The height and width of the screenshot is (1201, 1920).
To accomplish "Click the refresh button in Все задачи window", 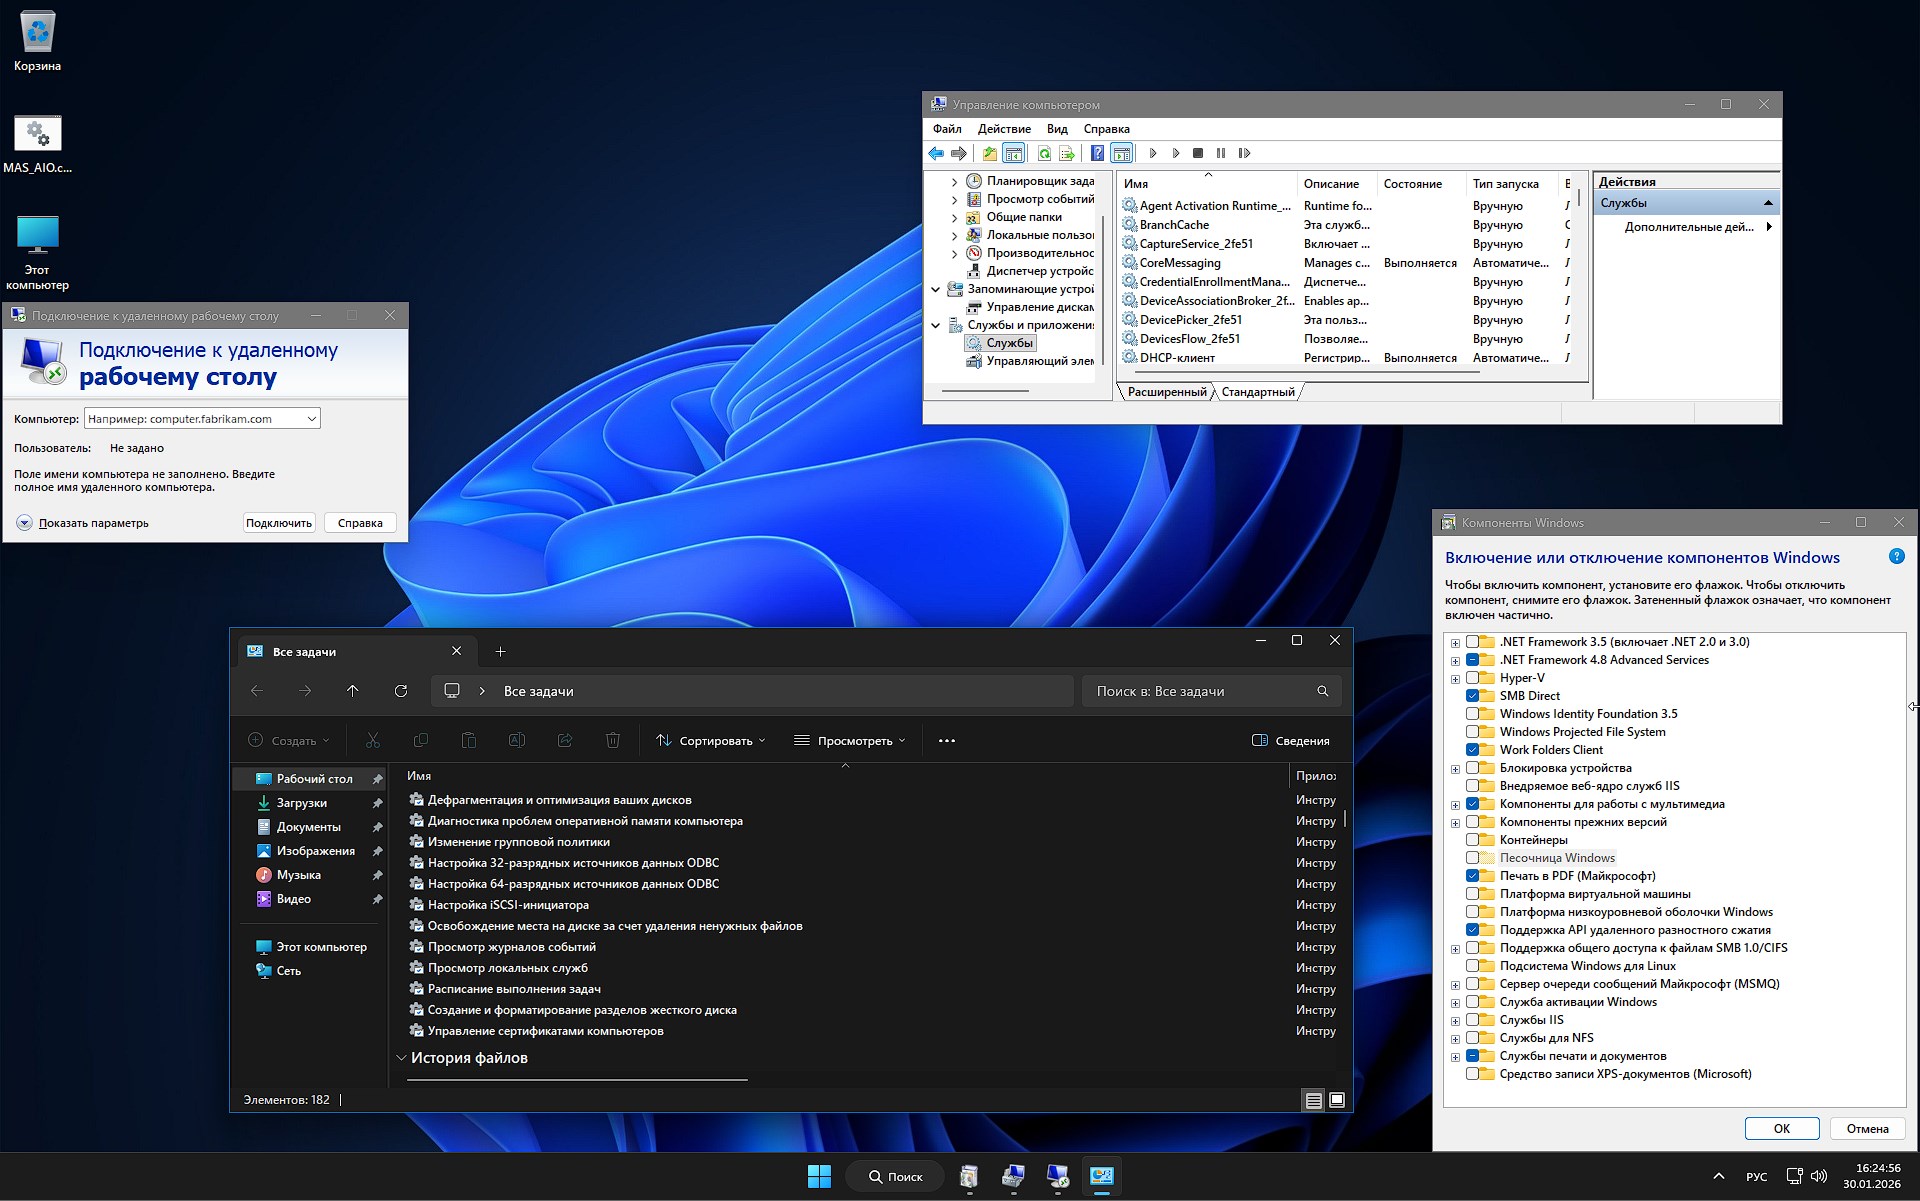I will [401, 691].
